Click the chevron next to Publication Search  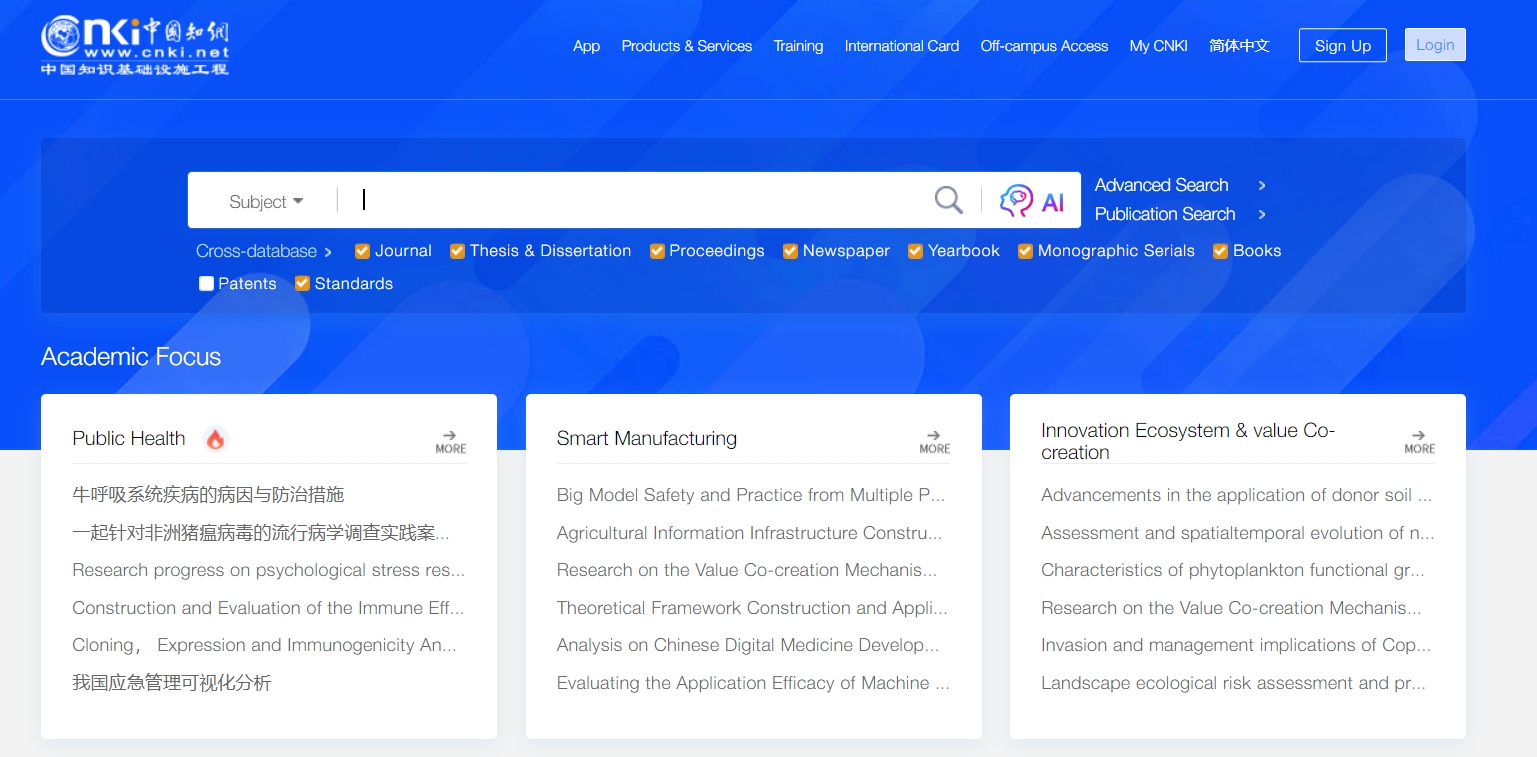(1262, 215)
